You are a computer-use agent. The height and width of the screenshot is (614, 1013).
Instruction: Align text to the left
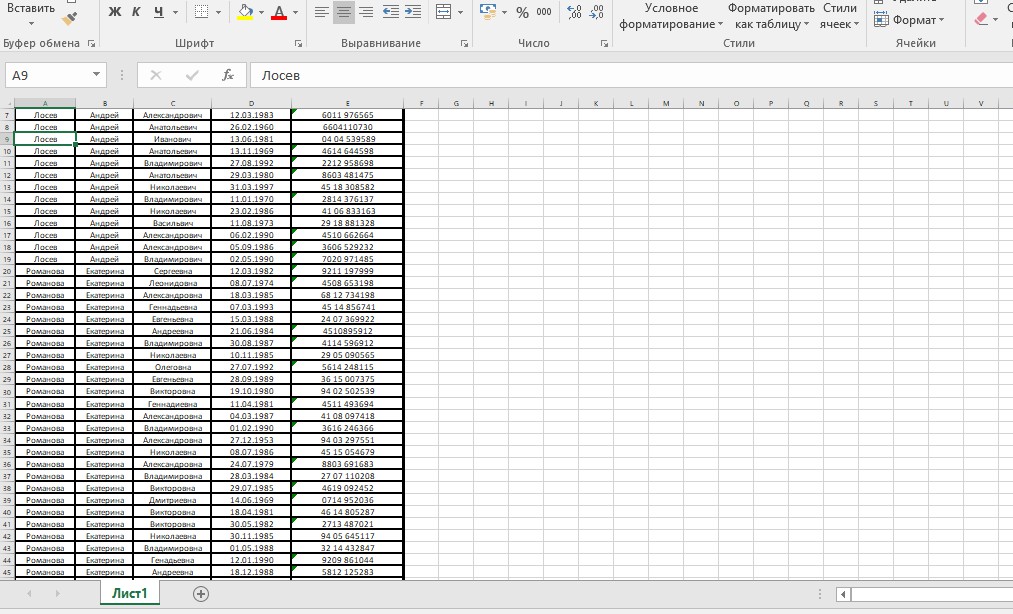(x=322, y=12)
